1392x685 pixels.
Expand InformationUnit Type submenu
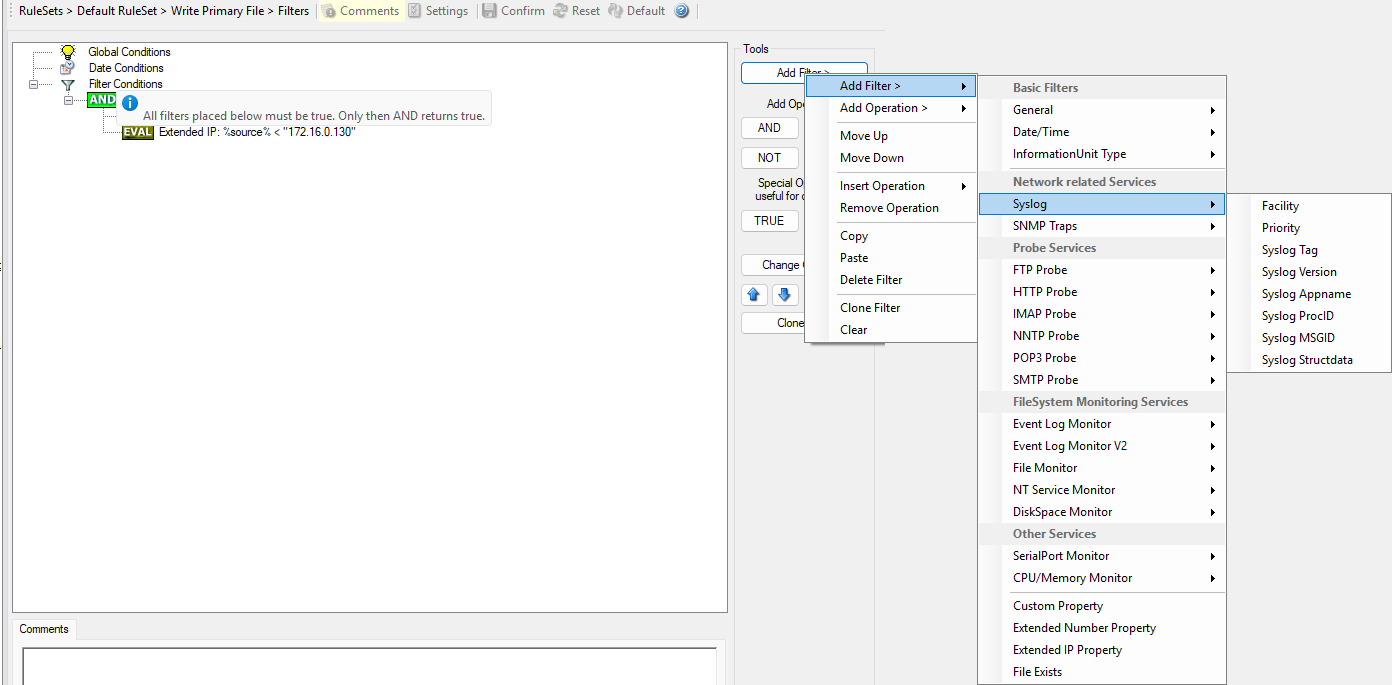pos(1102,154)
